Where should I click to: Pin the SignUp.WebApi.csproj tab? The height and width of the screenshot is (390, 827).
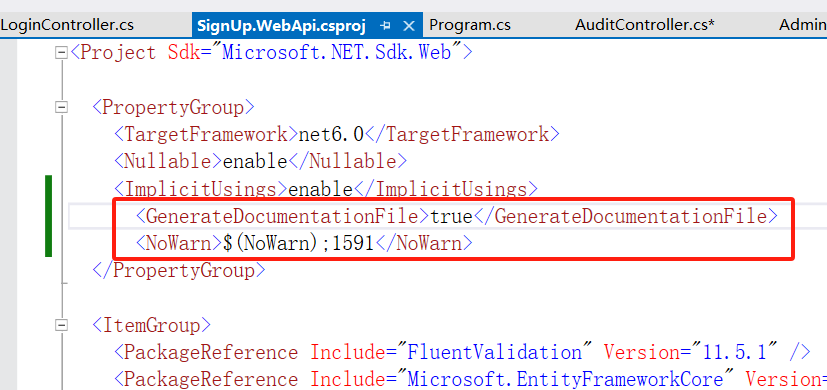pos(386,25)
